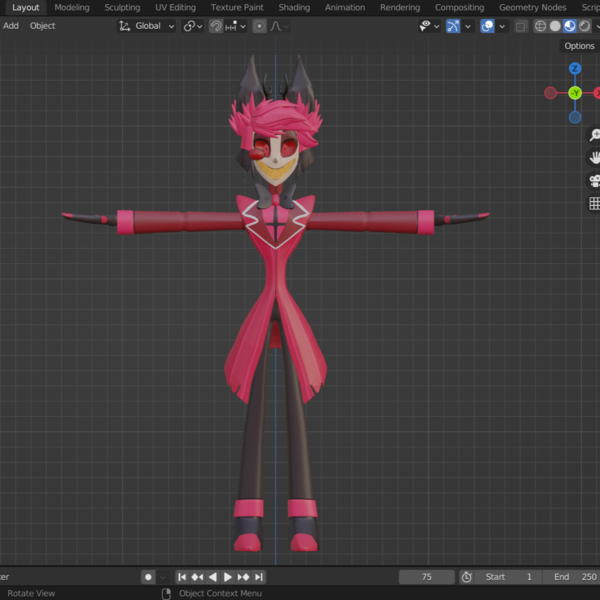This screenshot has width=600, height=600.
Task: Click the pan view hand icon
Action: (594, 158)
